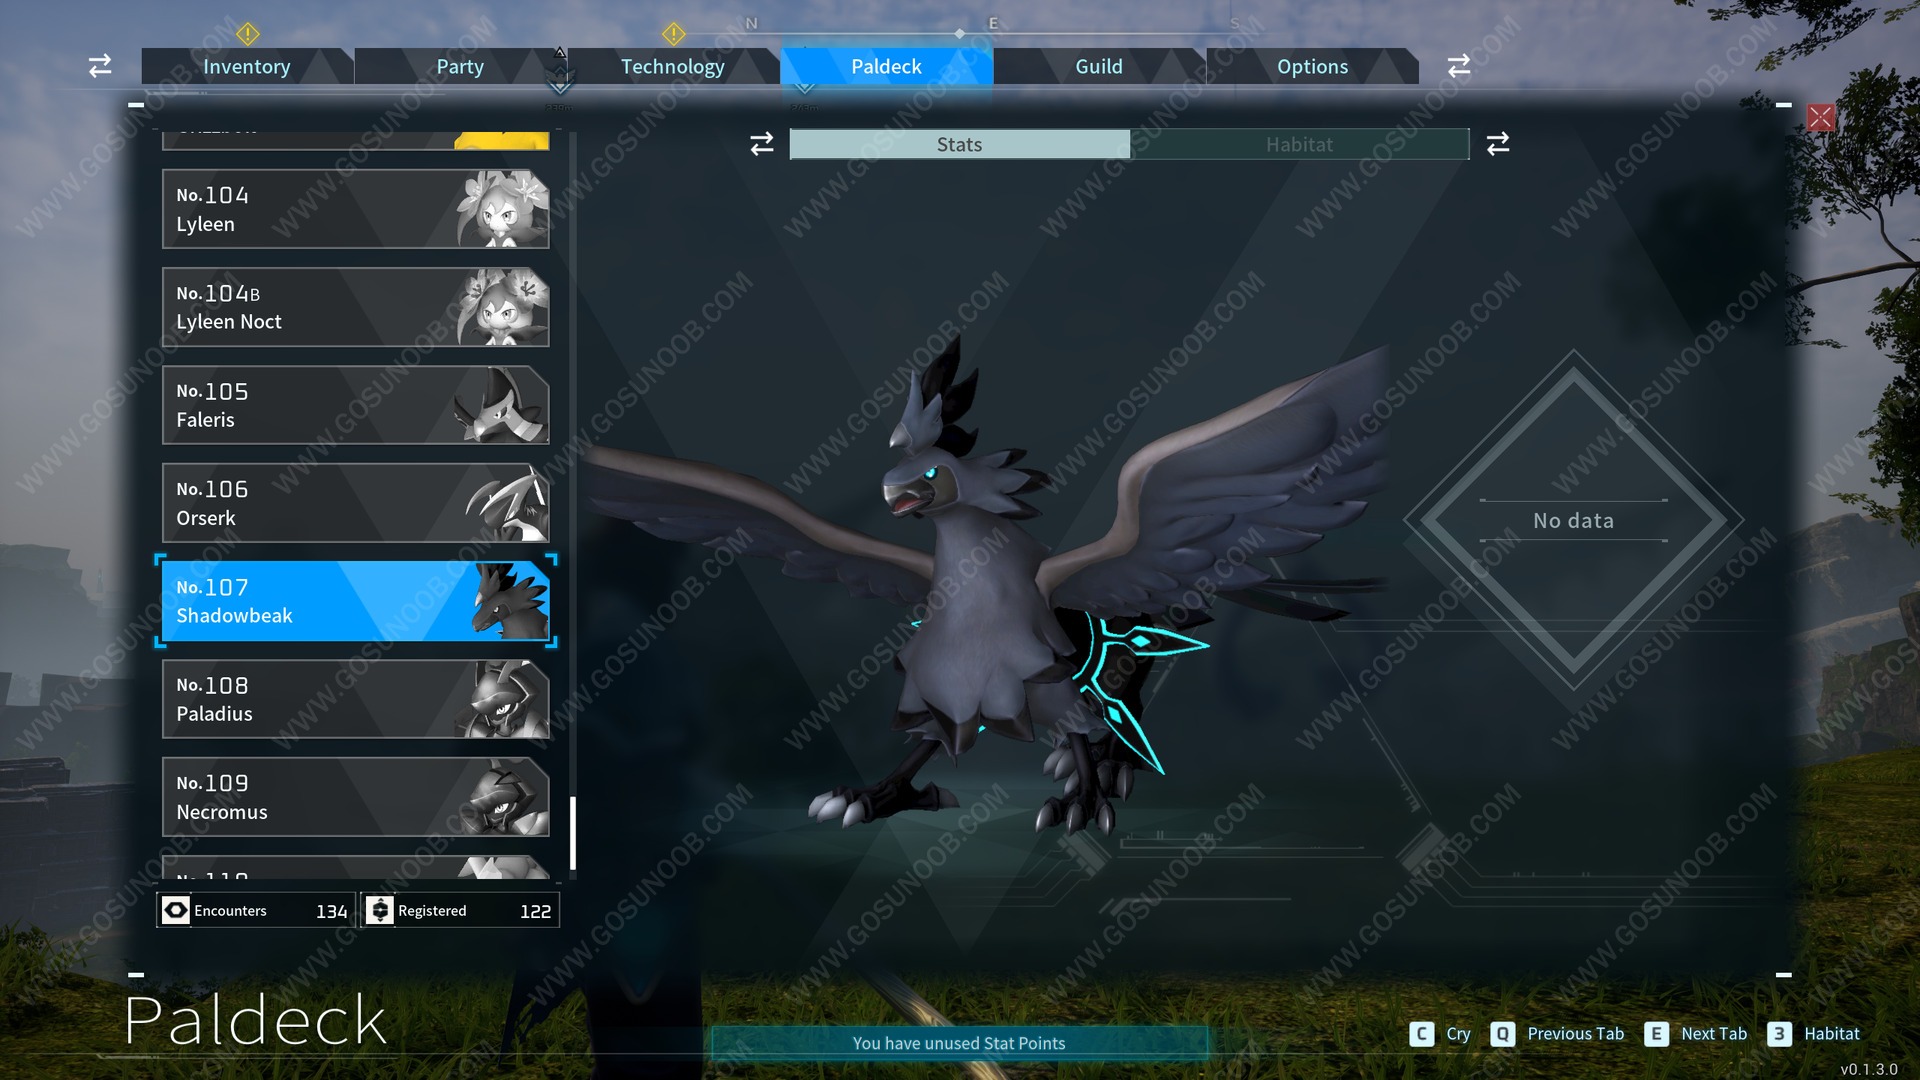Click the Lyleen Noct portrait thumbnail

pos(502,307)
